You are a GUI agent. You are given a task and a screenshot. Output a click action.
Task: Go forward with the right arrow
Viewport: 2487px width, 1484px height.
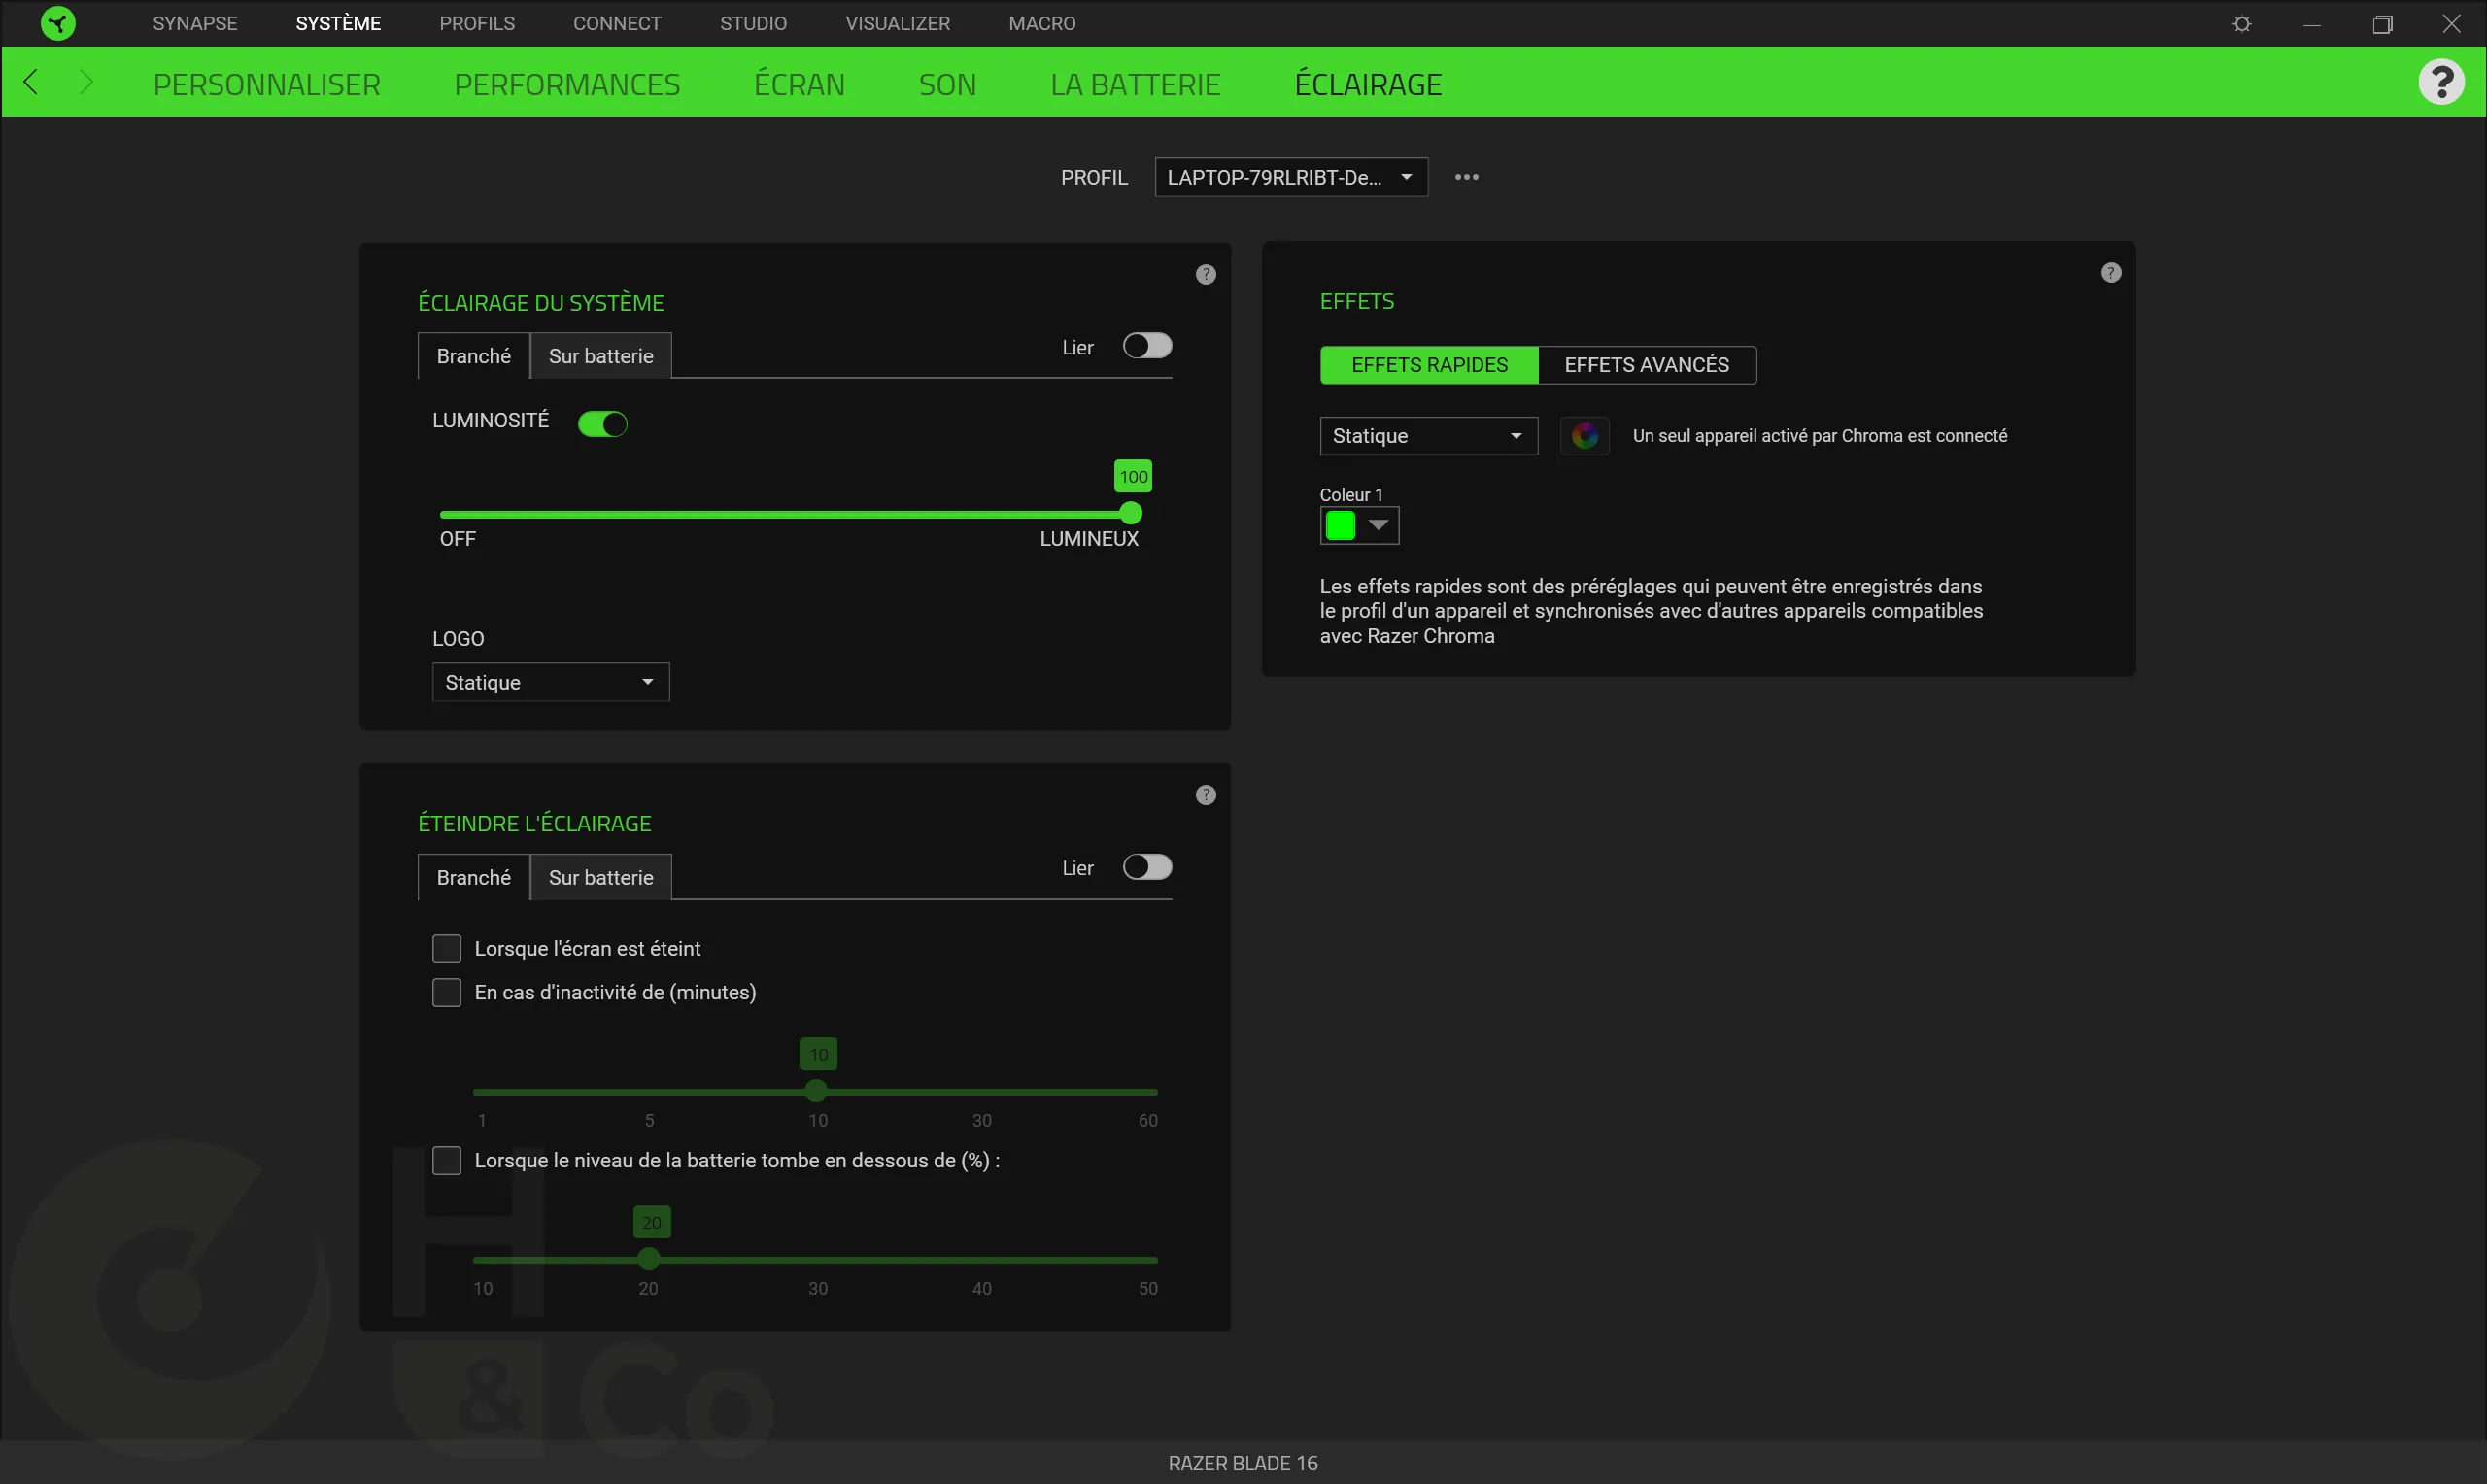[x=86, y=82]
